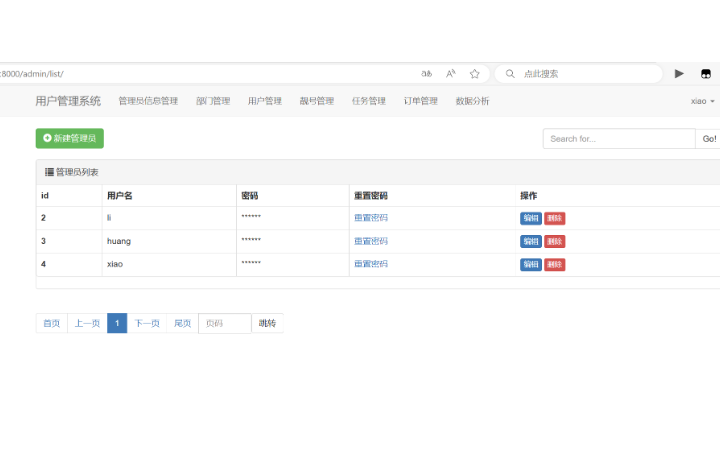This screenshot has width=720, height=450.
Task: Click the play arrow icon in browser toolbar
Action: pyautogui.click(x=679, y=73)
